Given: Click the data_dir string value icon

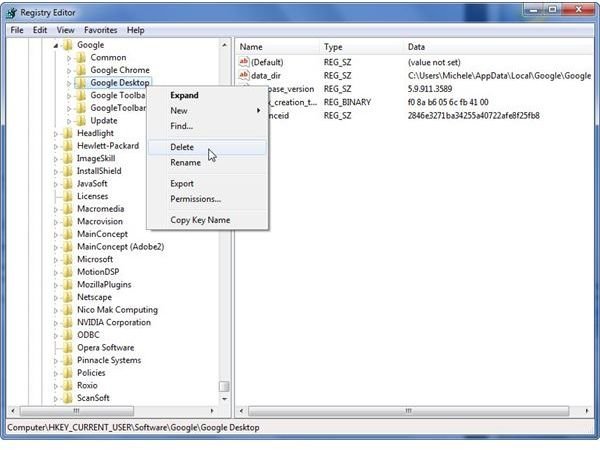Looking at the screenshot, I should click(x=244, y=75).
